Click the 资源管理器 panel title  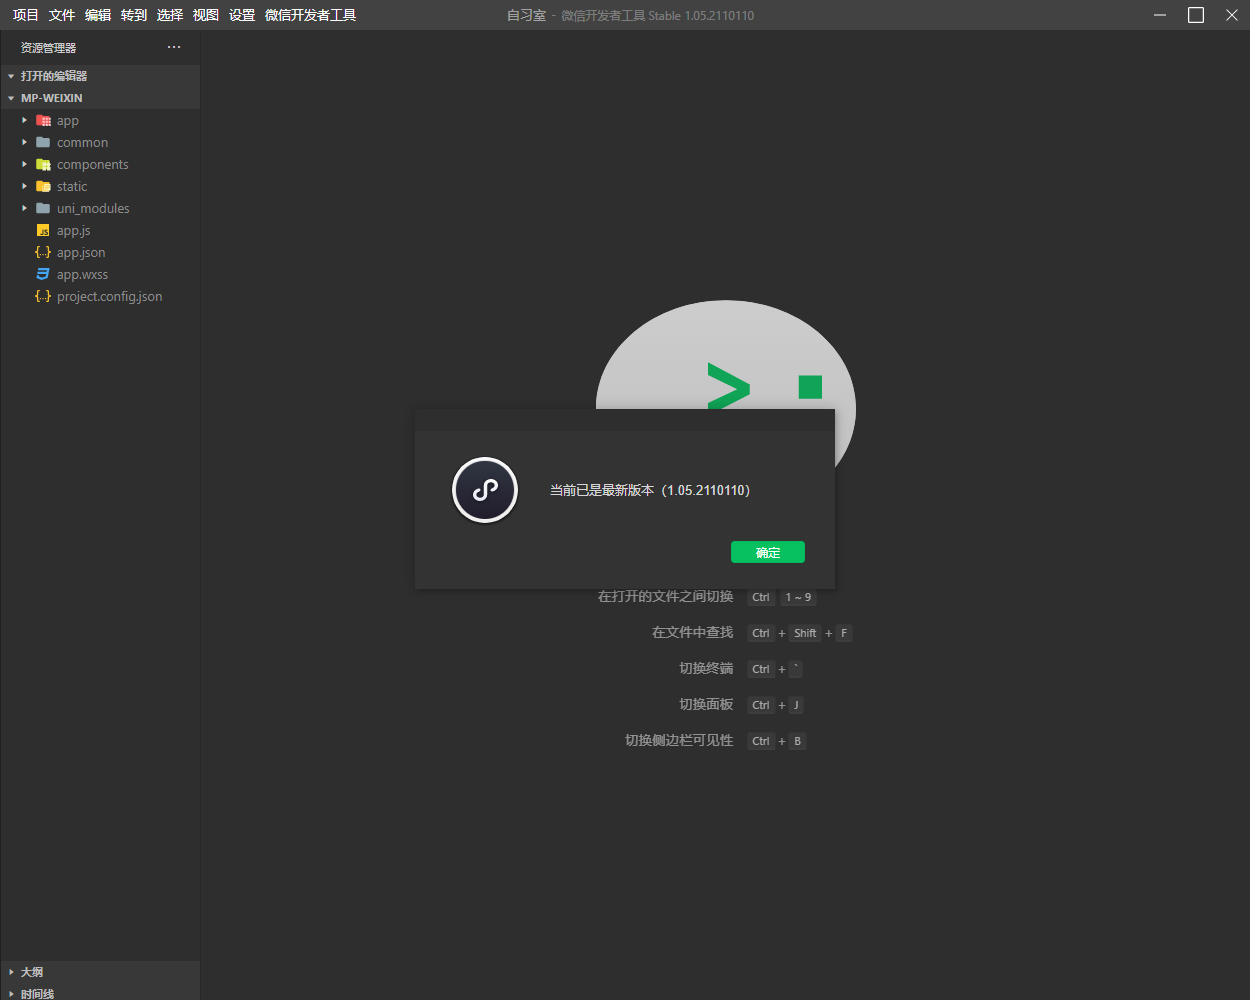(x=48, y=47)
